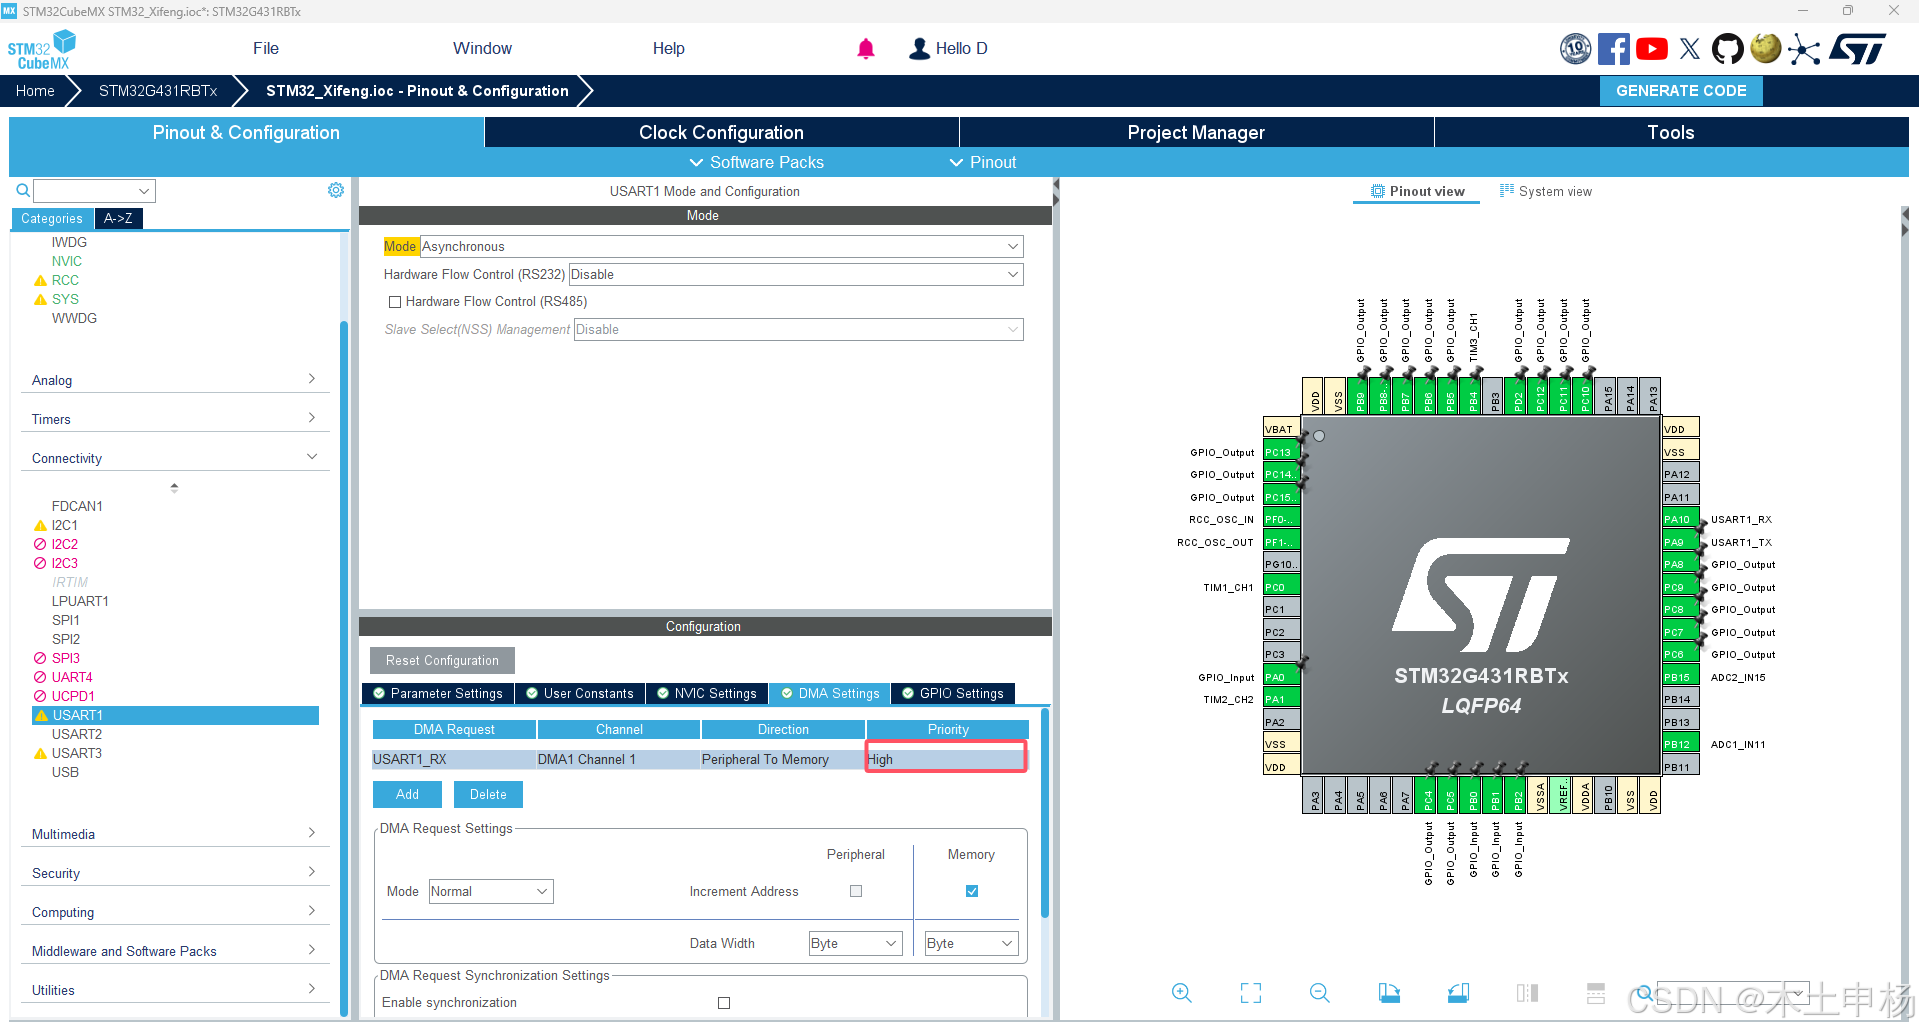Rotate chip view counter-clockwise
The width and height of the screenshot is (1920, 1032).
click(x=1458, y=993)
